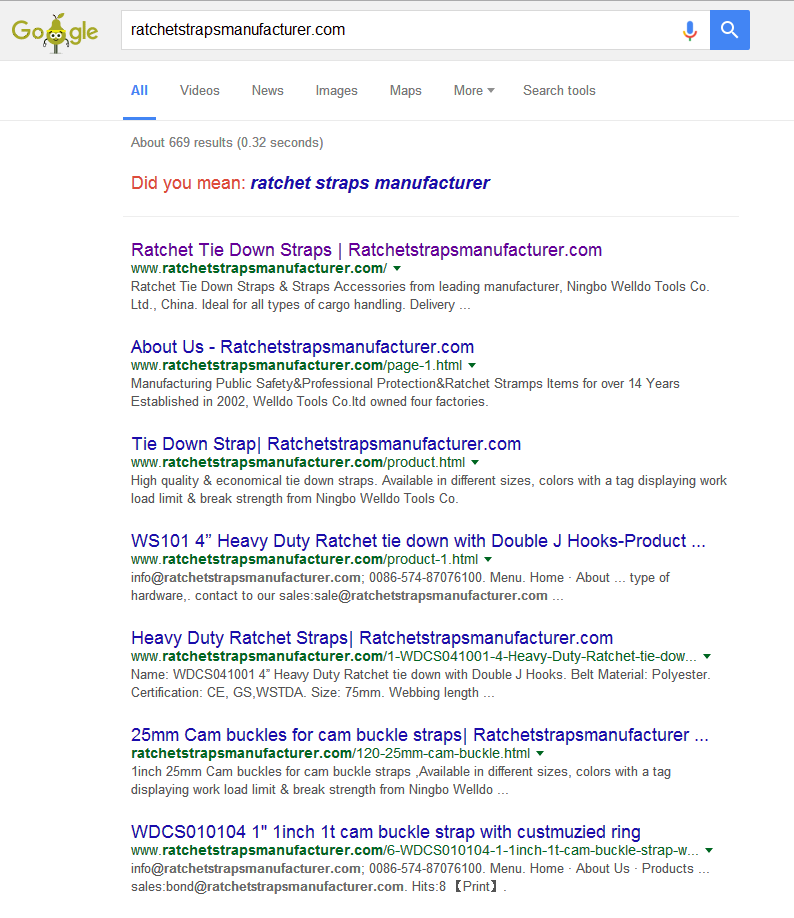Image resolution: width=794 pixels, height=918 pixels.
Task: Expand arrow next to homepage URL
Action: [x=397, y=268]
